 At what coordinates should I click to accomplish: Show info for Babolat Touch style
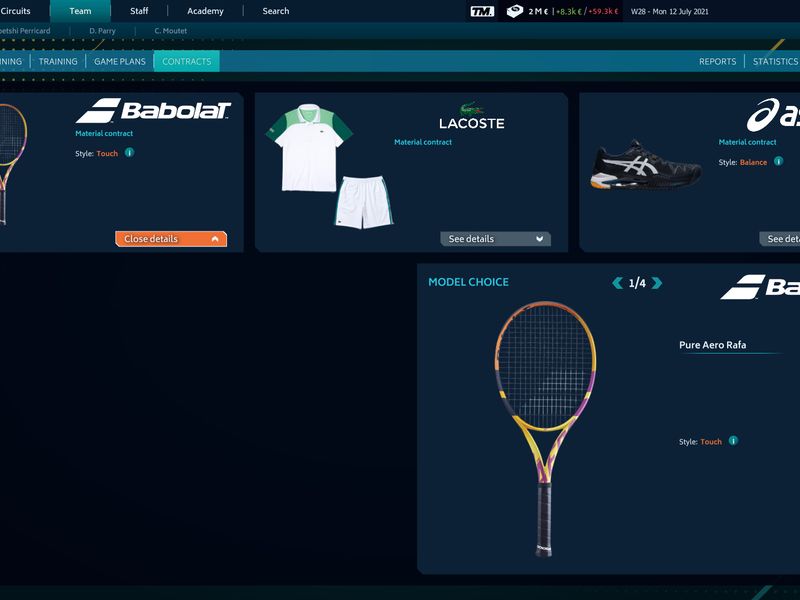point(130,153)
